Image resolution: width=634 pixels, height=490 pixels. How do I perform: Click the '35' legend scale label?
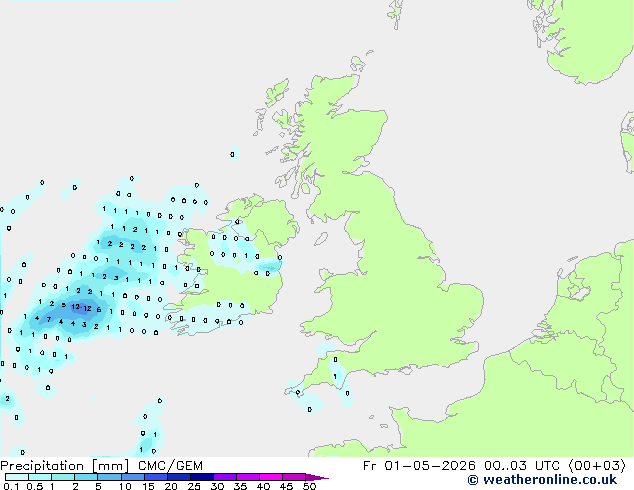[240, 486]
